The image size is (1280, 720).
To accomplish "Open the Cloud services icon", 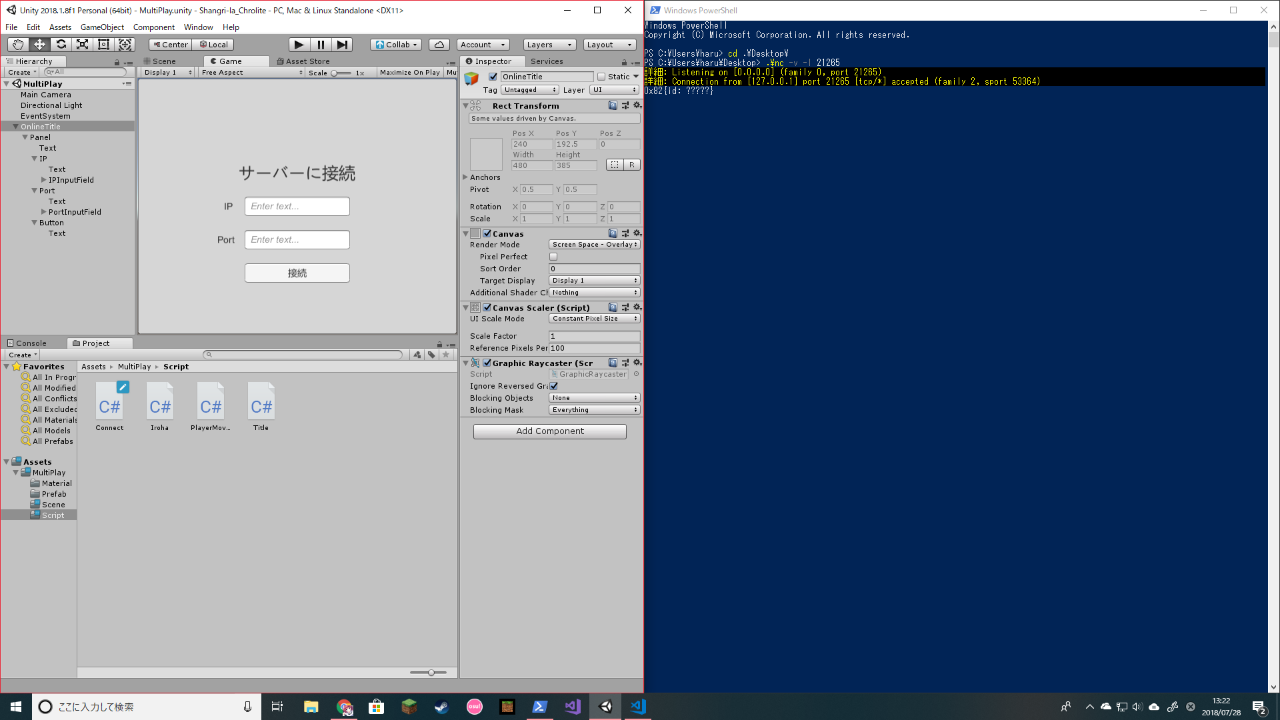I will click(439, 45).
